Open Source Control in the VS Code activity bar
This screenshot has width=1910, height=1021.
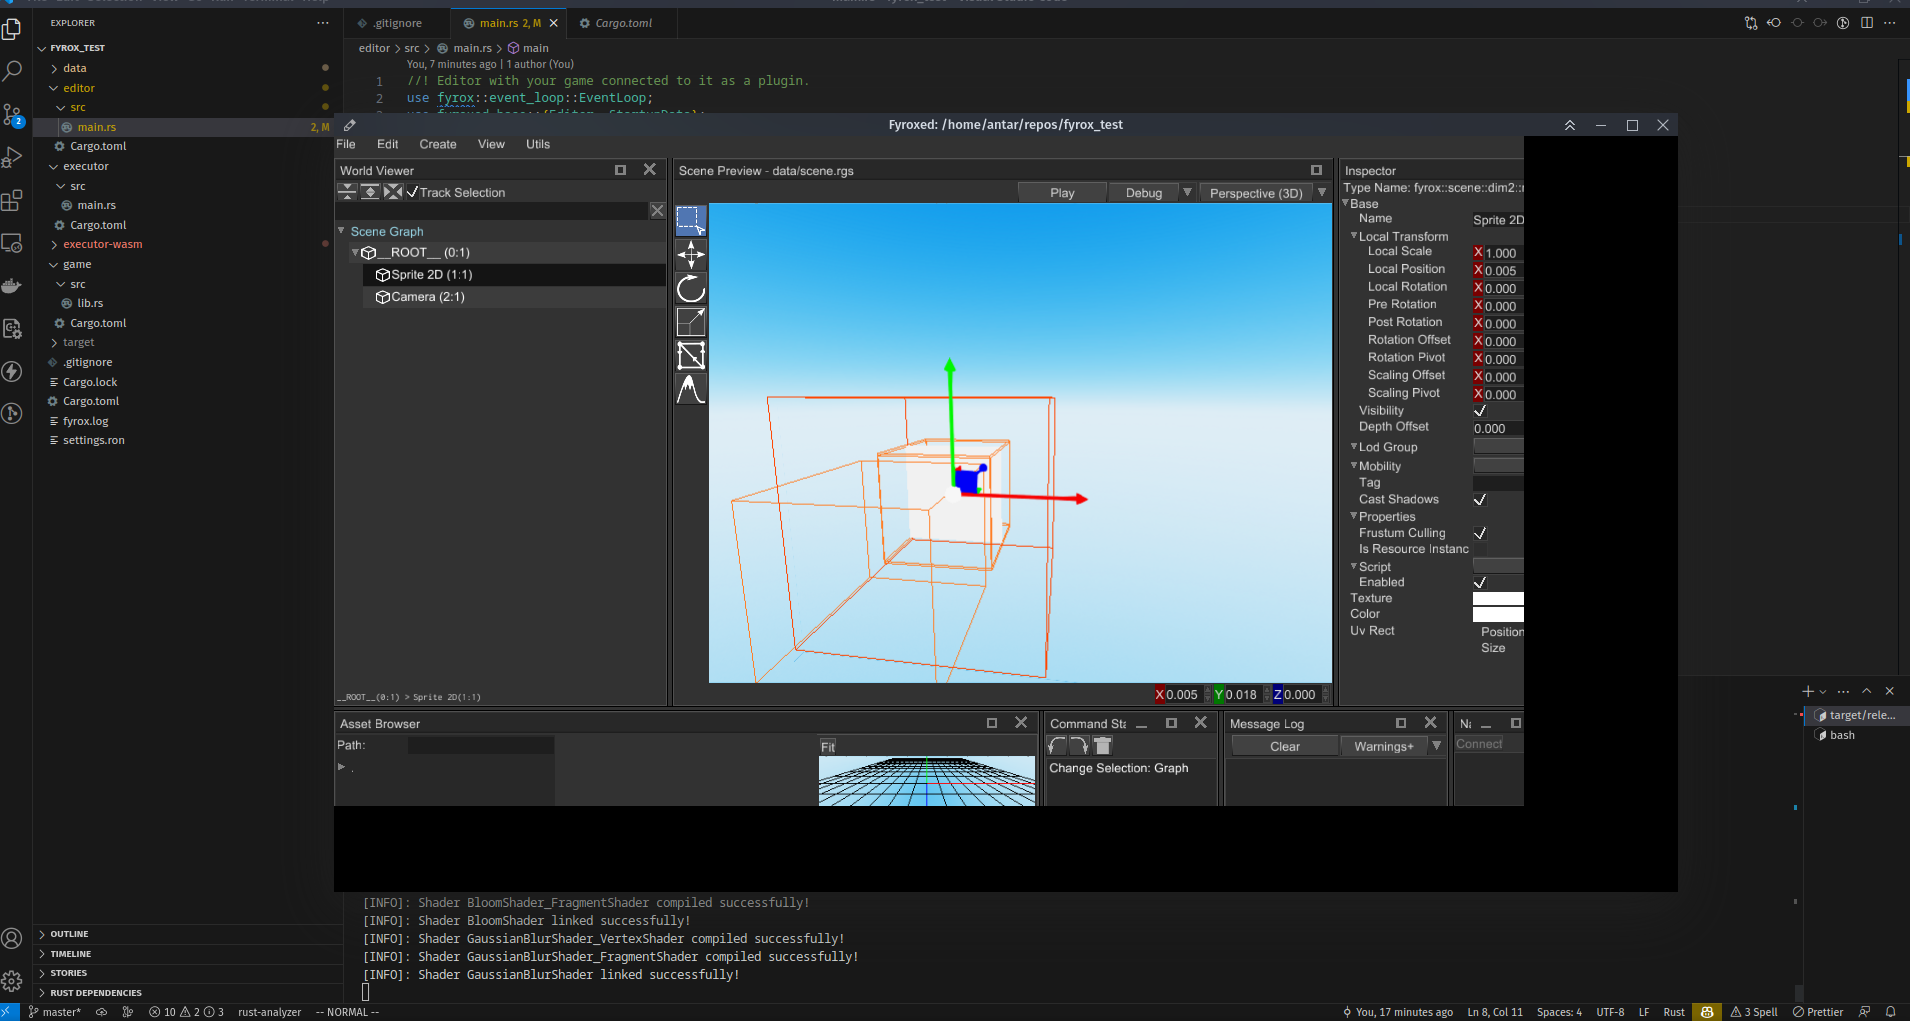[x=13, y=115]
